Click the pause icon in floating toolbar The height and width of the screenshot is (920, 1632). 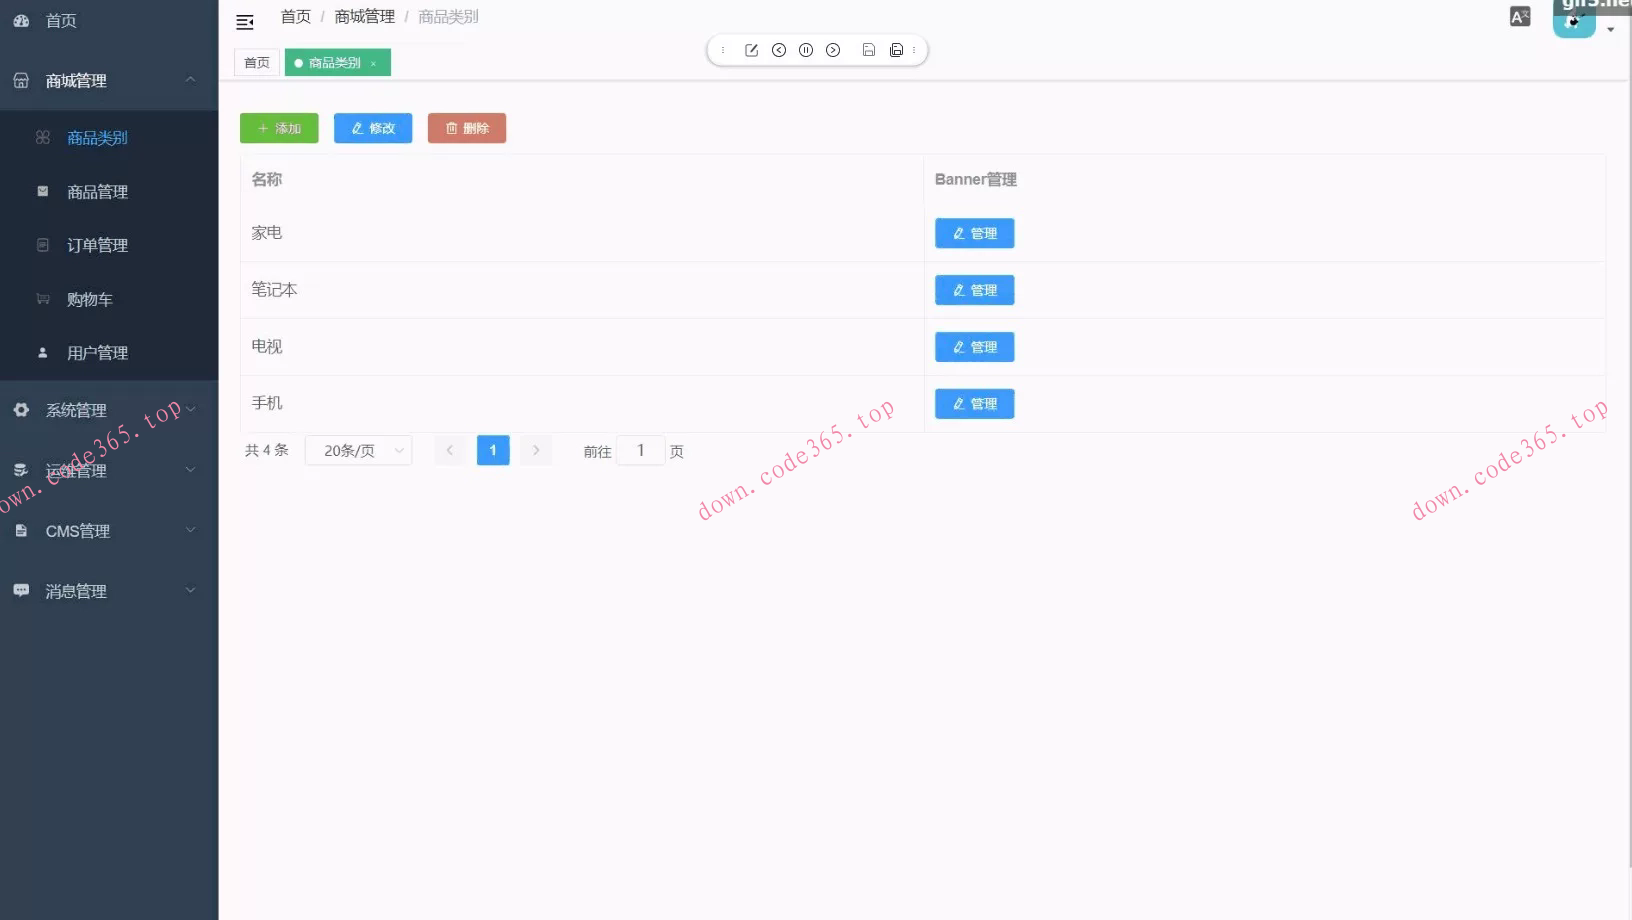pyautogui.click(x=806, y=50)
